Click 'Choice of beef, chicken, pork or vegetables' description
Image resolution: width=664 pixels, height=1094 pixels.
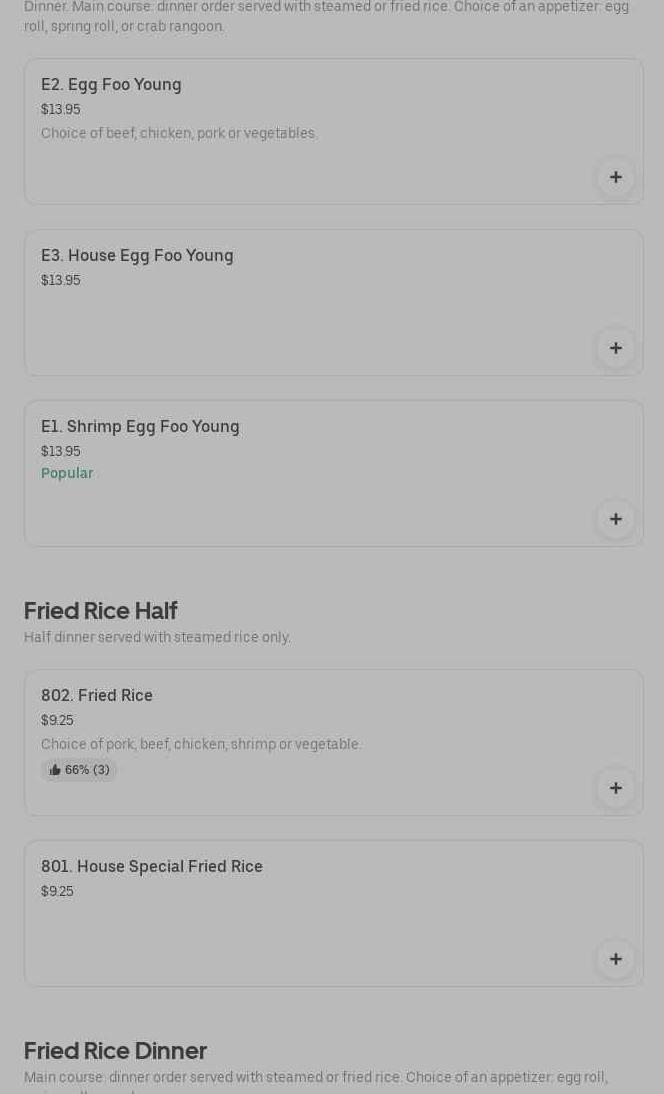pyautogui.click(x=179, y=133)
